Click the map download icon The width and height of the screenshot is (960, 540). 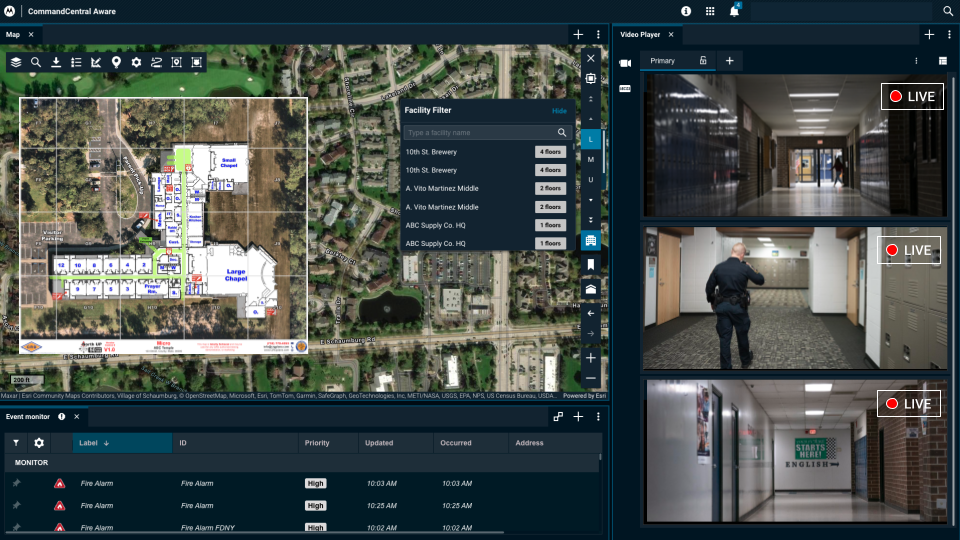[56, 62]
